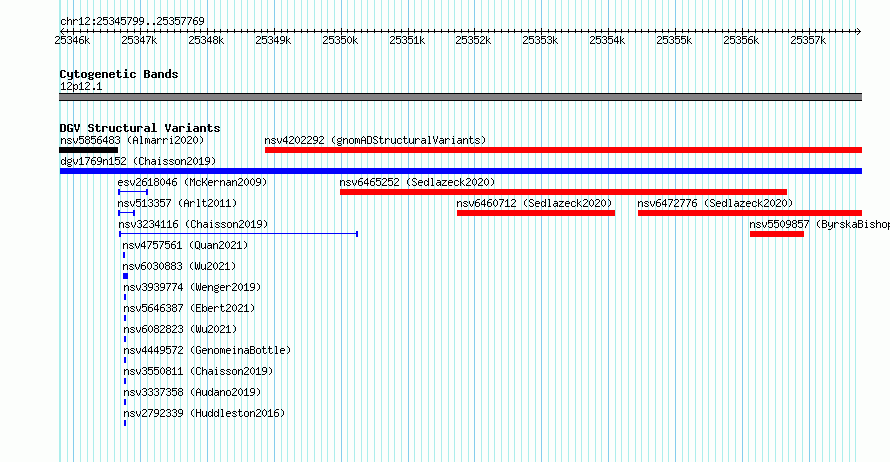The image size is (890, 462).
Task: Click the nsv4449572 (GenomeinaBottle) label
Action: click(x=207, y=350)
